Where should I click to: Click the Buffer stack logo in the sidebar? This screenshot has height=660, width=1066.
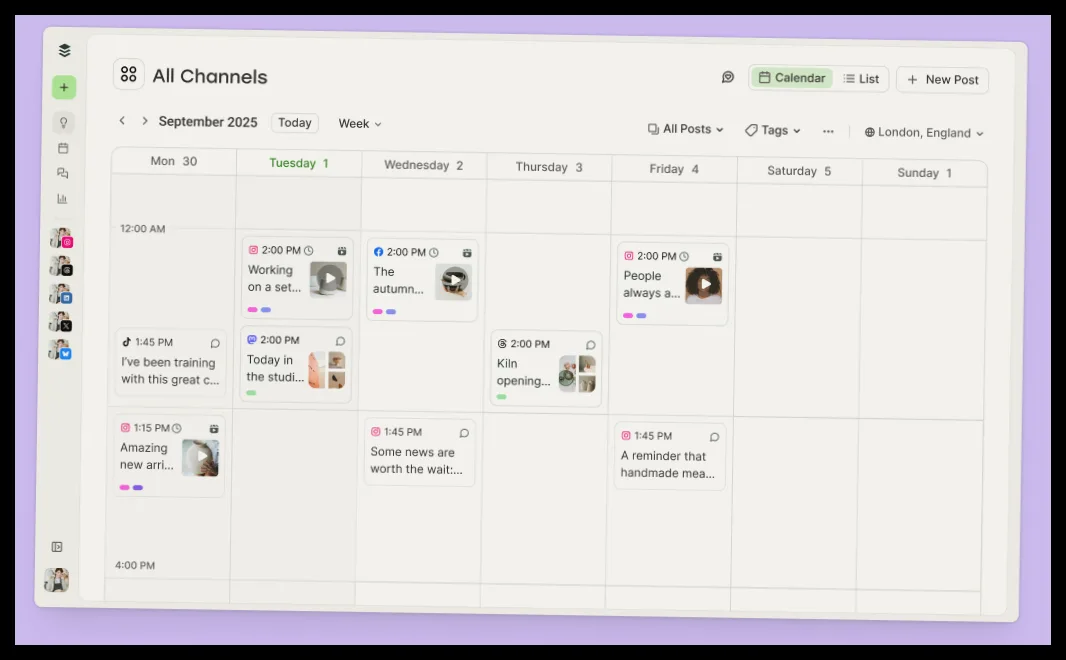pos(65,50)
